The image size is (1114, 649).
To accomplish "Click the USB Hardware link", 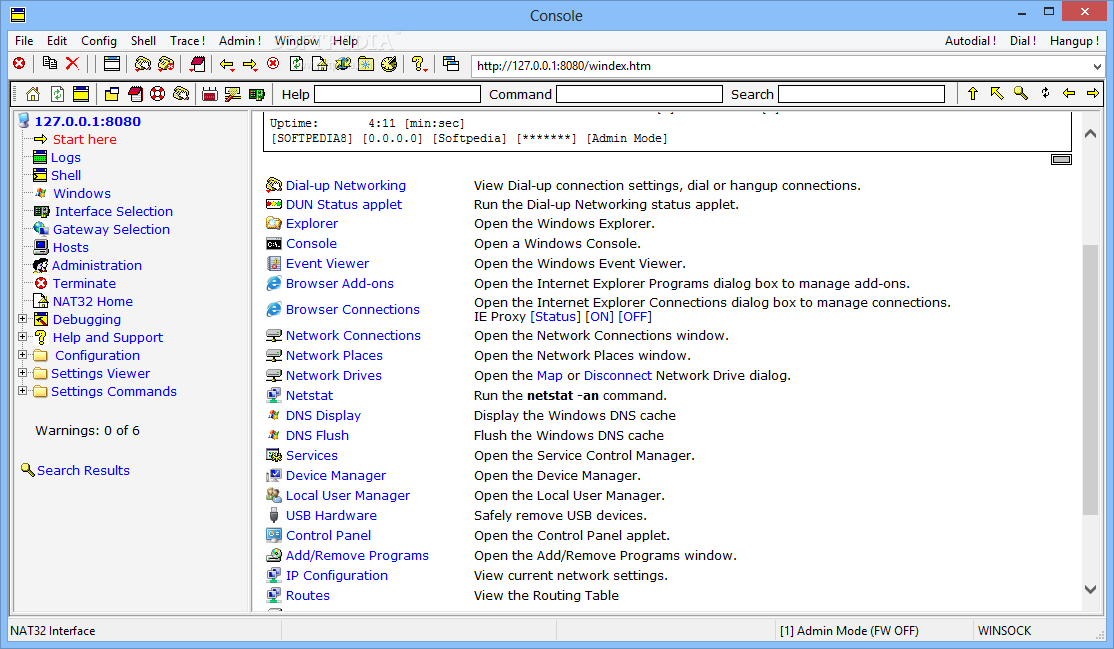I will pyautogui.click(x=331, y=516).
